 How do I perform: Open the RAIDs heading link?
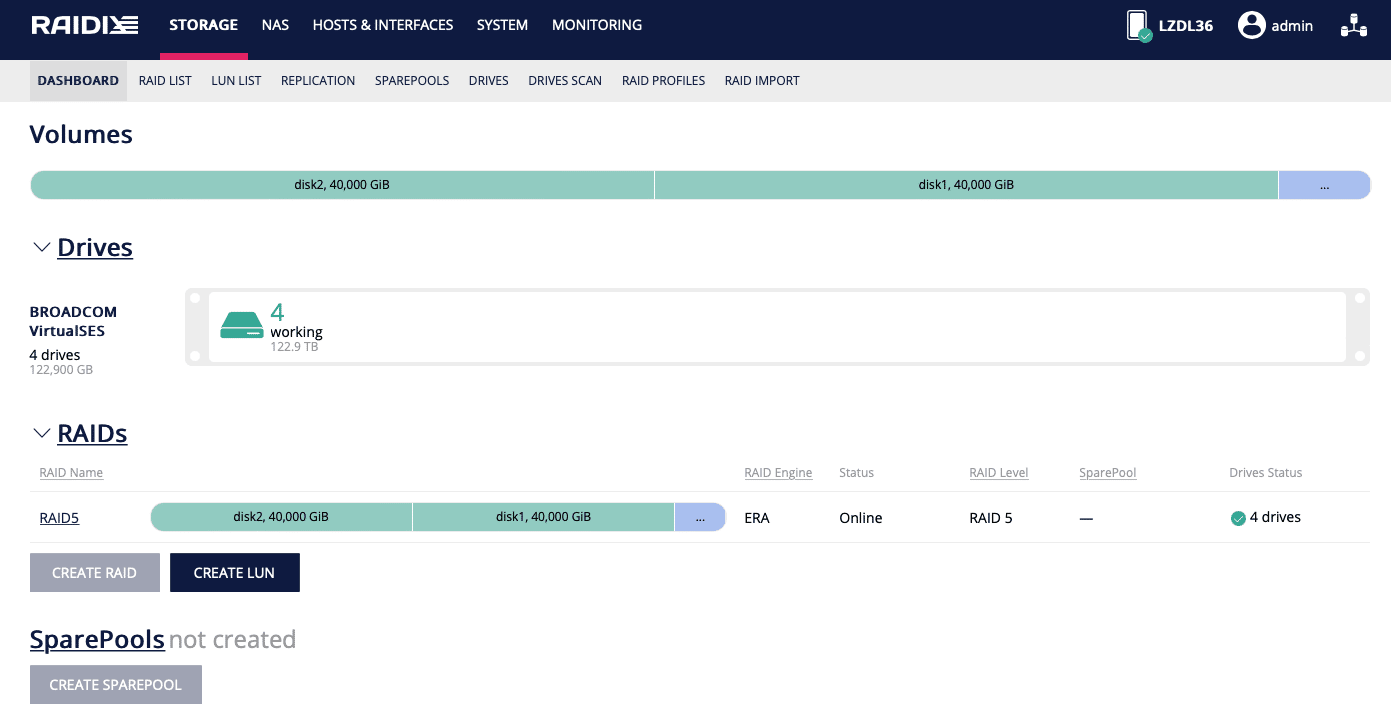[92, 433]
